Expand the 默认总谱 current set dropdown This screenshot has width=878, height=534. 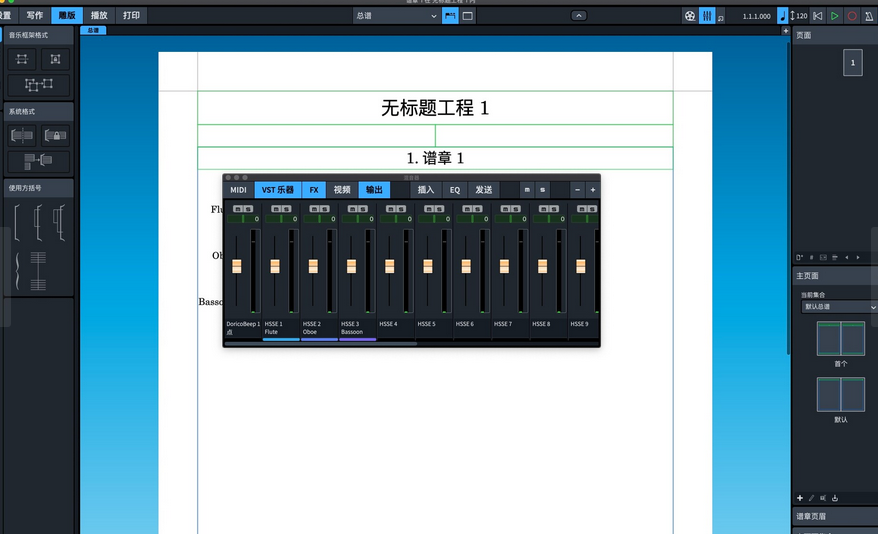pos(839,307)
